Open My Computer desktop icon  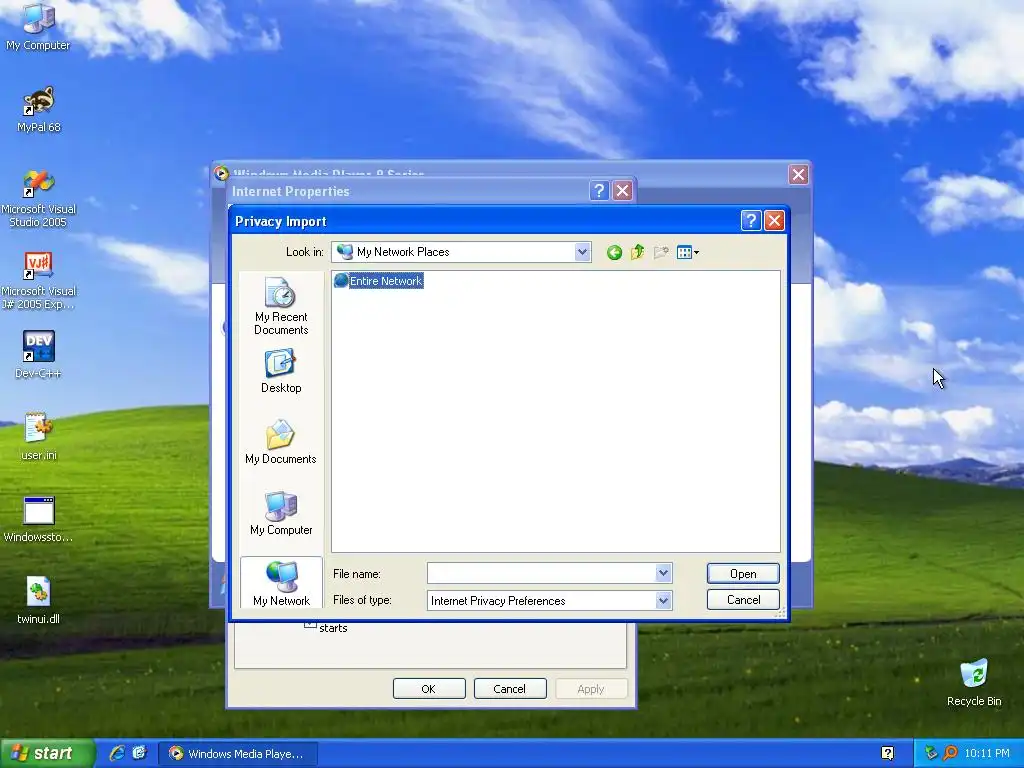[x=38, y=26]
